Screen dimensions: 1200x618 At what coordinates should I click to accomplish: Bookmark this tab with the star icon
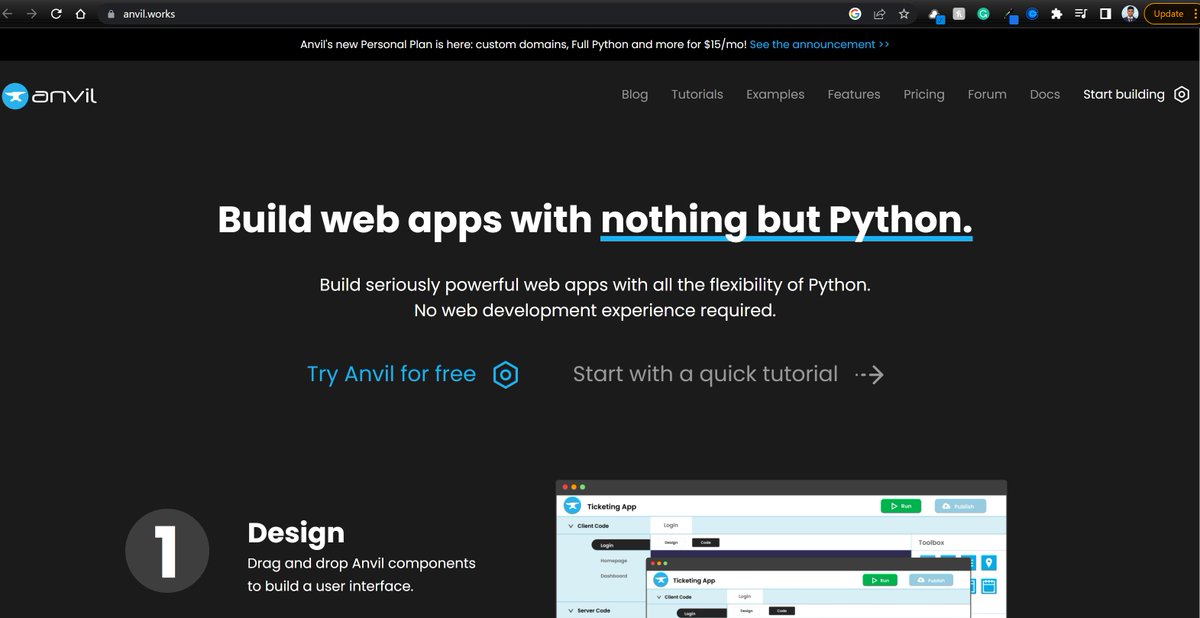pyautogui.click(x=904, y=14)
